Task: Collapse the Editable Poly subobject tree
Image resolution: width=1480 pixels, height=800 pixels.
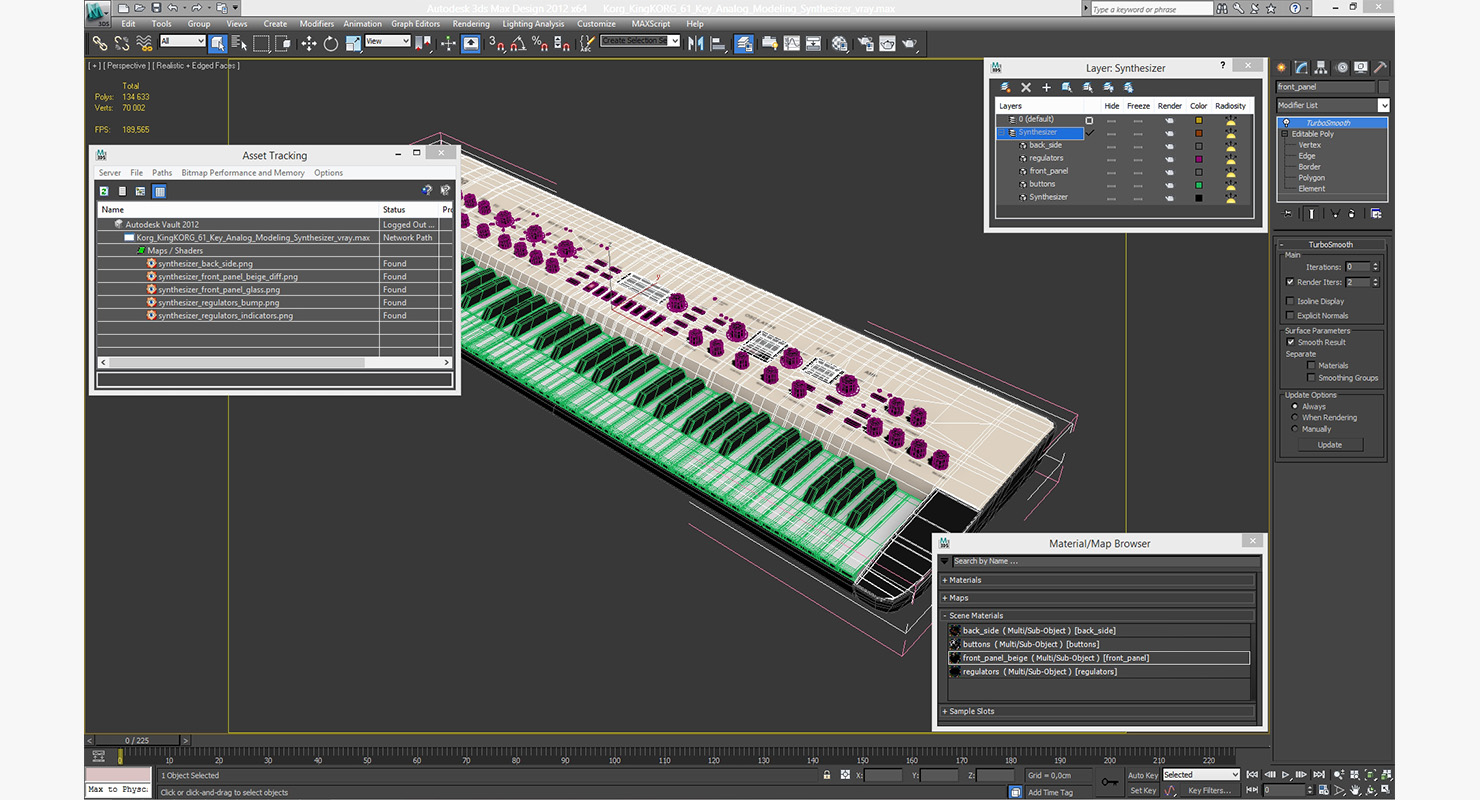Action: coord(1286,134)
